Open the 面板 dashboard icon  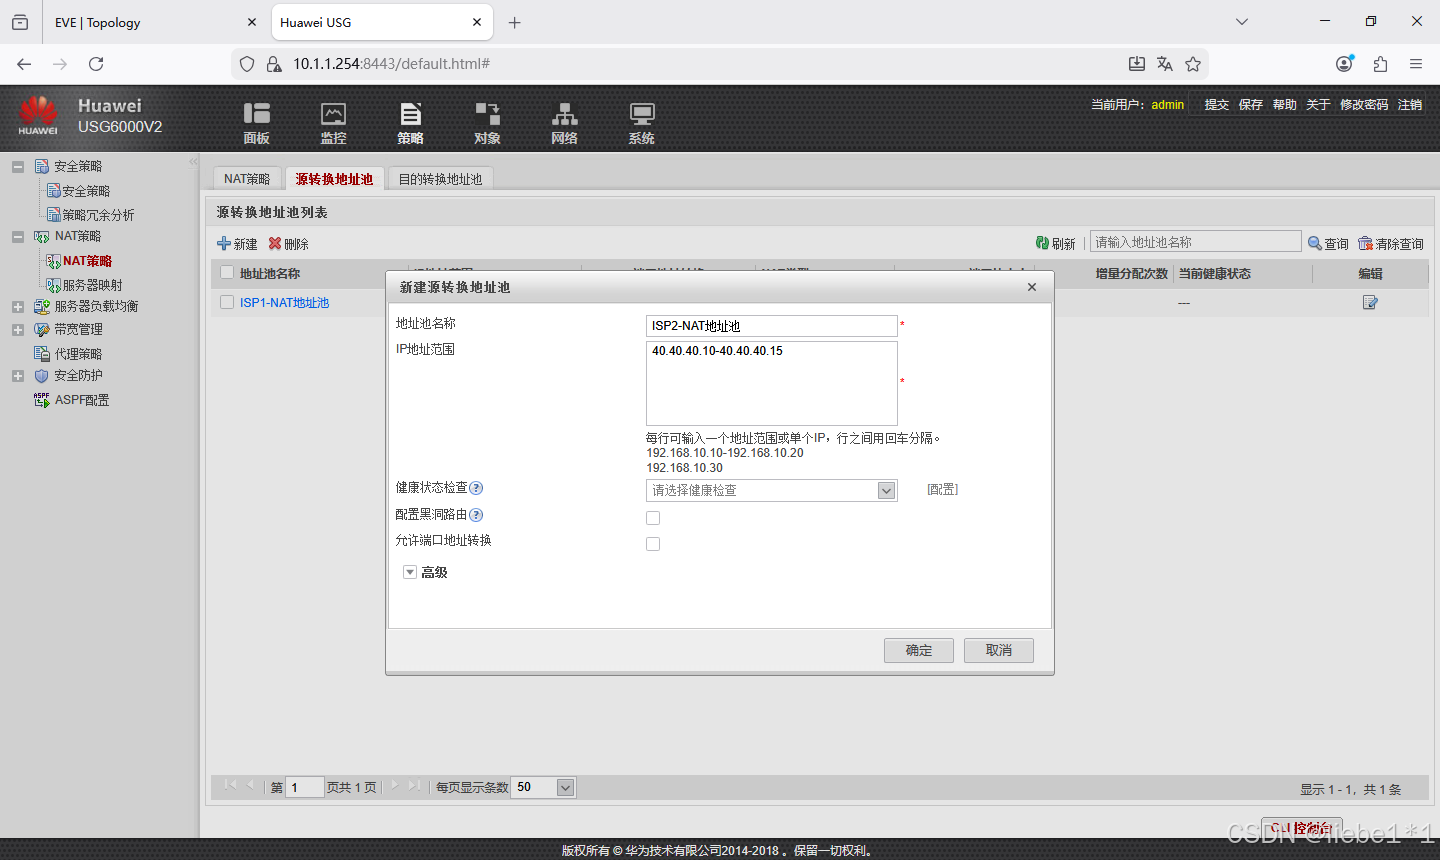tap(257, 123)
